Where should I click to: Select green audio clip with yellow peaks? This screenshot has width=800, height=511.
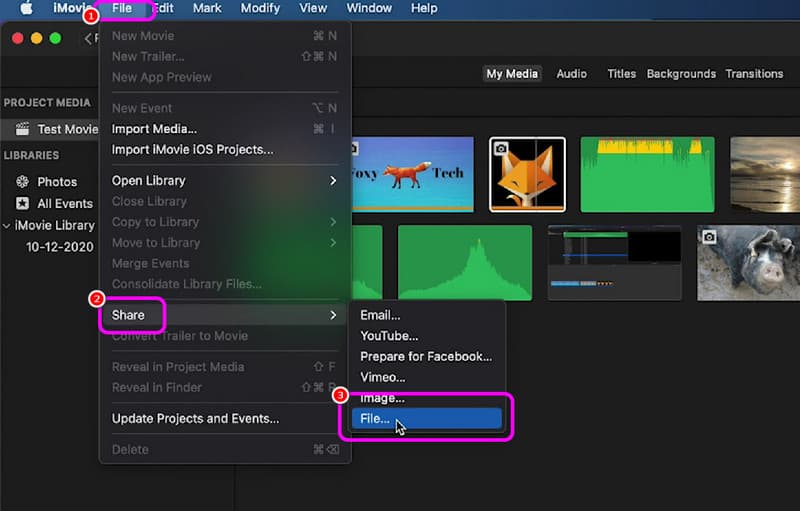click(x=647, y=174)
